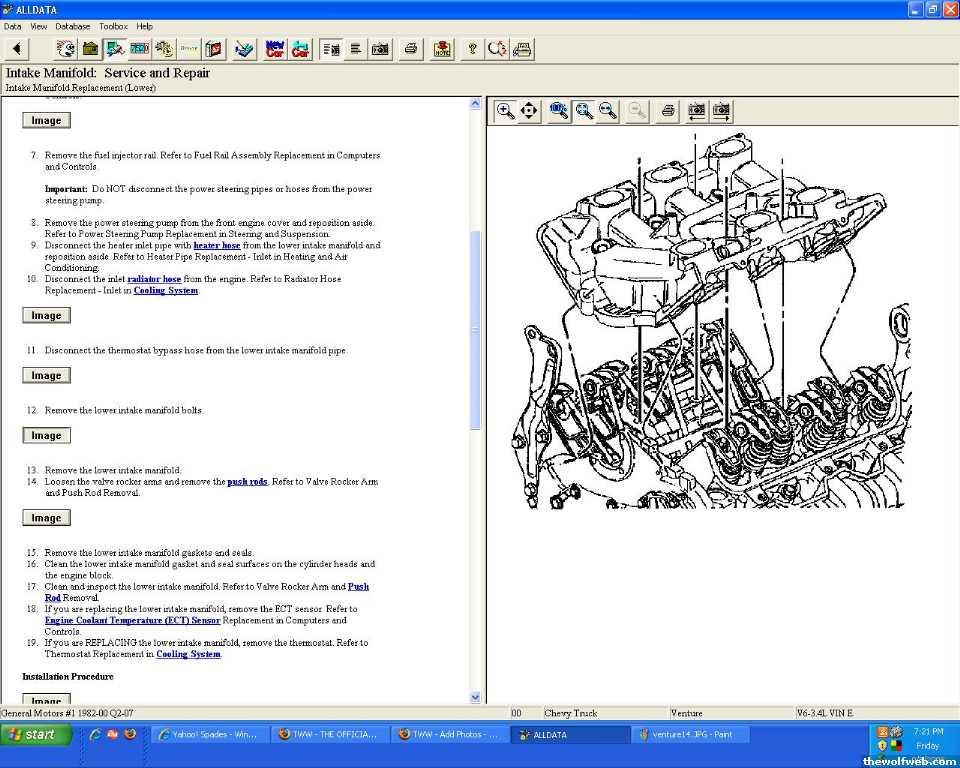Select the zoom-in magnifier tool
960x768 pixels.
pyautogui.click(x=505, y=111)
